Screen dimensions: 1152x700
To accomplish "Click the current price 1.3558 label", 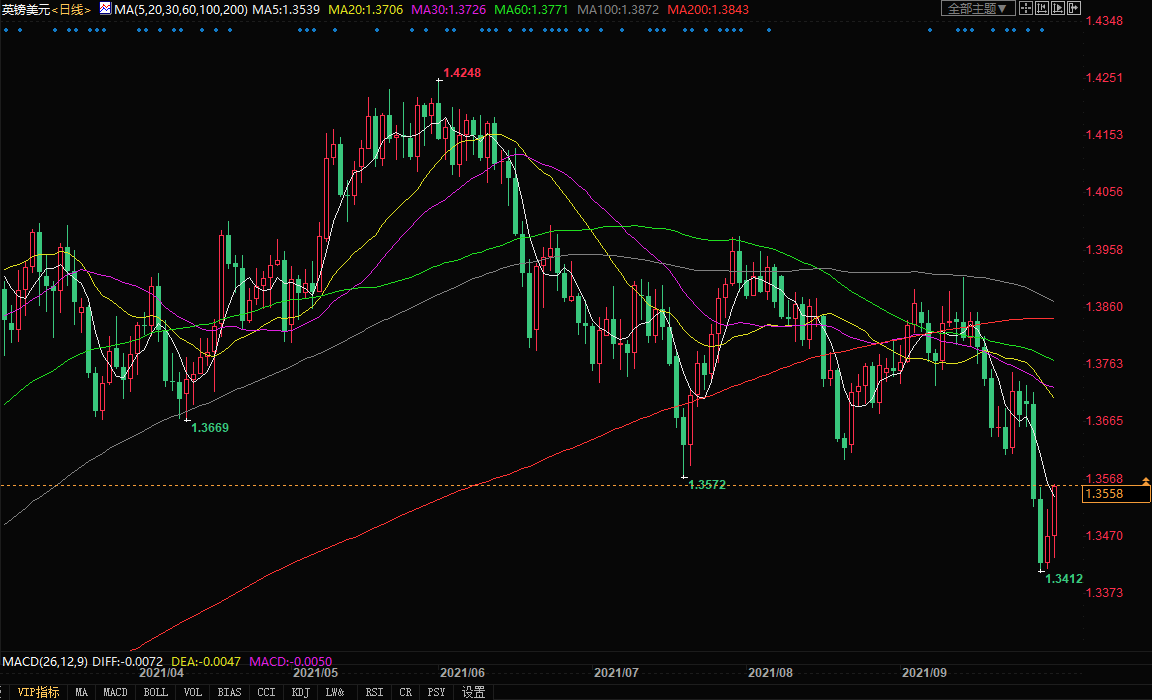I will (1104, 494).
